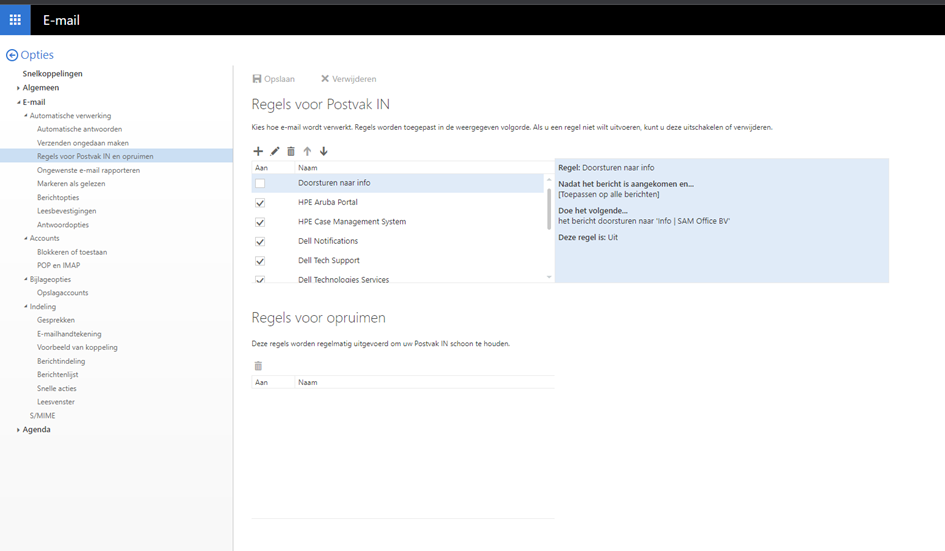Screen dimensions: 945x551
Task: Uncheck the HPE Aruba Portal rule
Action: pos(260,203)
